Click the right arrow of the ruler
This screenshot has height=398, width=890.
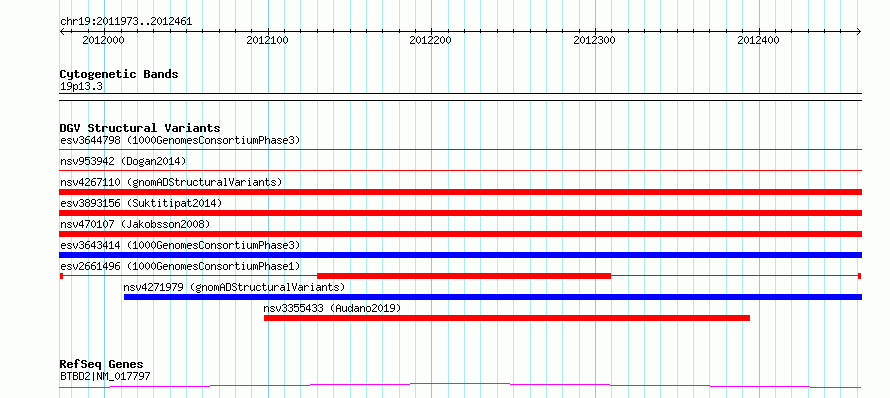pyautogui.click(x=859, y=32)
